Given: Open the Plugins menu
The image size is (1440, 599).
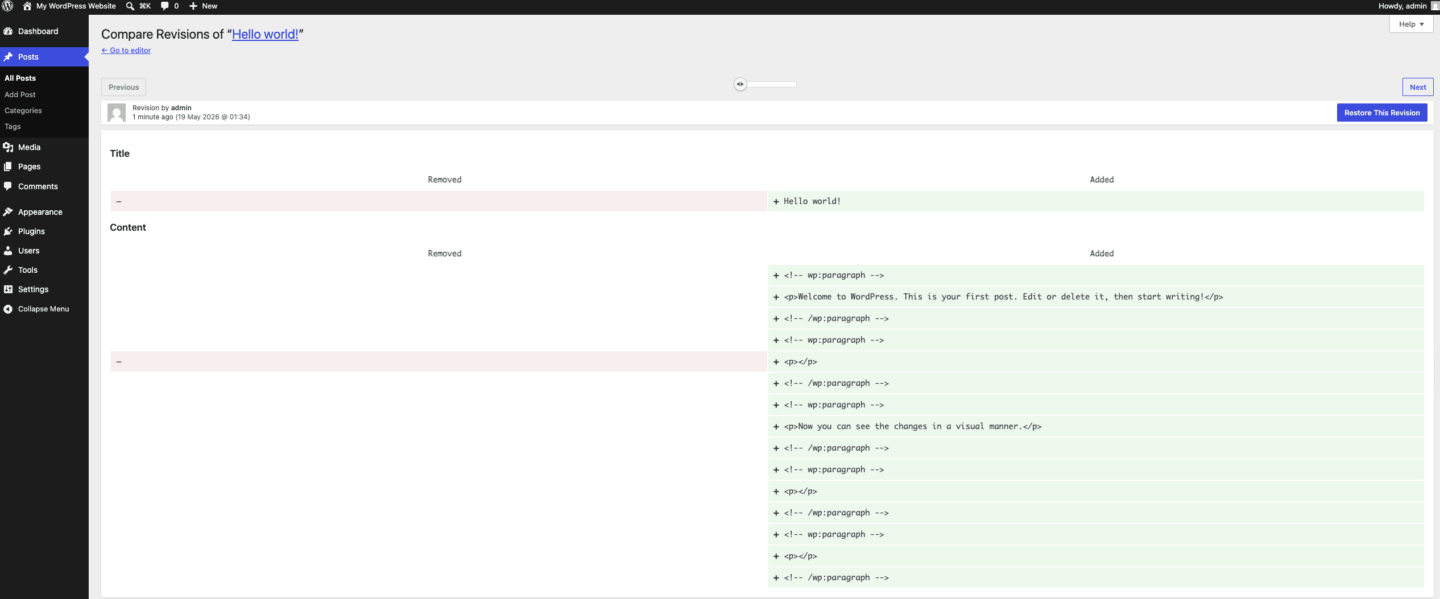Looking at the screenshot, I should pos(44,231).
